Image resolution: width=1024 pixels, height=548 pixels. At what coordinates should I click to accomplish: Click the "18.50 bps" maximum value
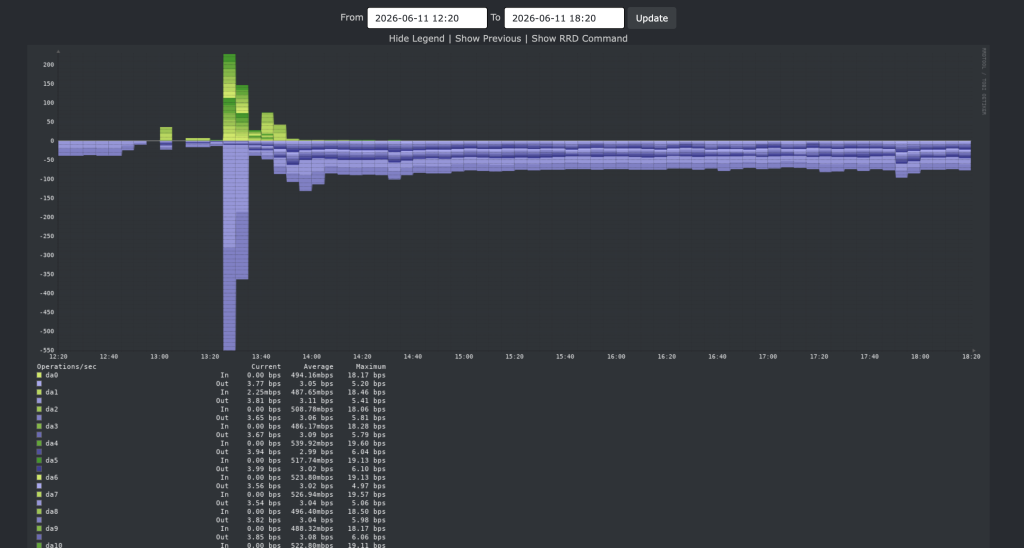coord(366,511)
